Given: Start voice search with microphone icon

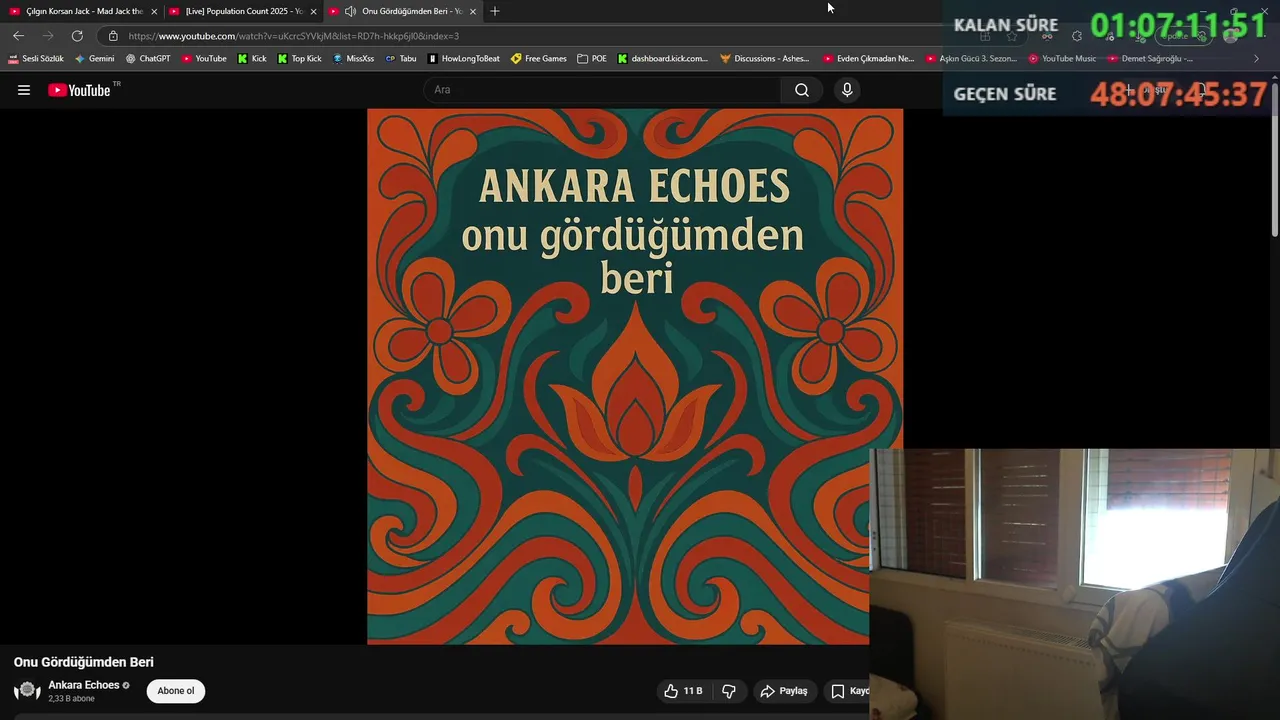Looking at the screenshot, I should [x=847, y=90].
